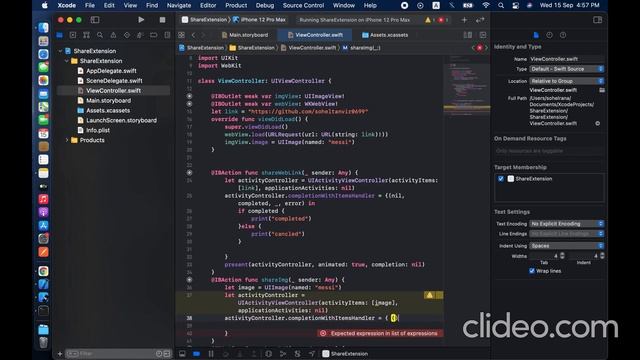The image size is (640, 360).
Task: Open the Line Endings dropdown
Action: [567, 233]
